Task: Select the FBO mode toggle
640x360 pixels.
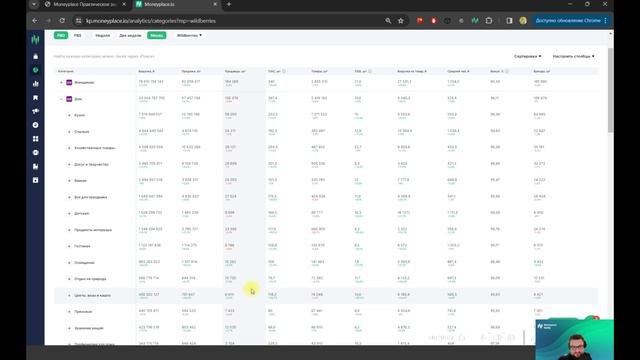Action: pos(61,36)
